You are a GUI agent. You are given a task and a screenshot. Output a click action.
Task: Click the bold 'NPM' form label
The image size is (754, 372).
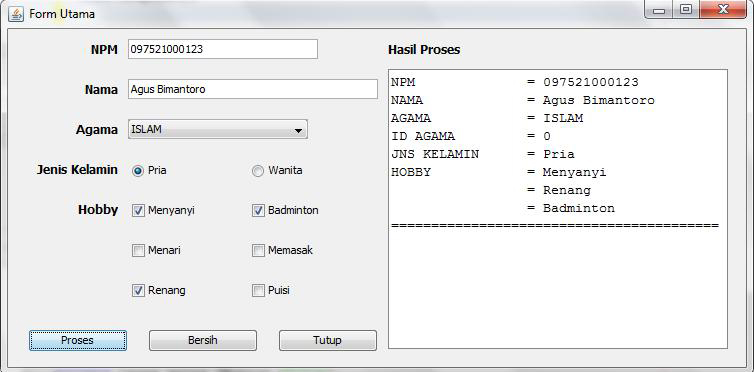(104, 50)
